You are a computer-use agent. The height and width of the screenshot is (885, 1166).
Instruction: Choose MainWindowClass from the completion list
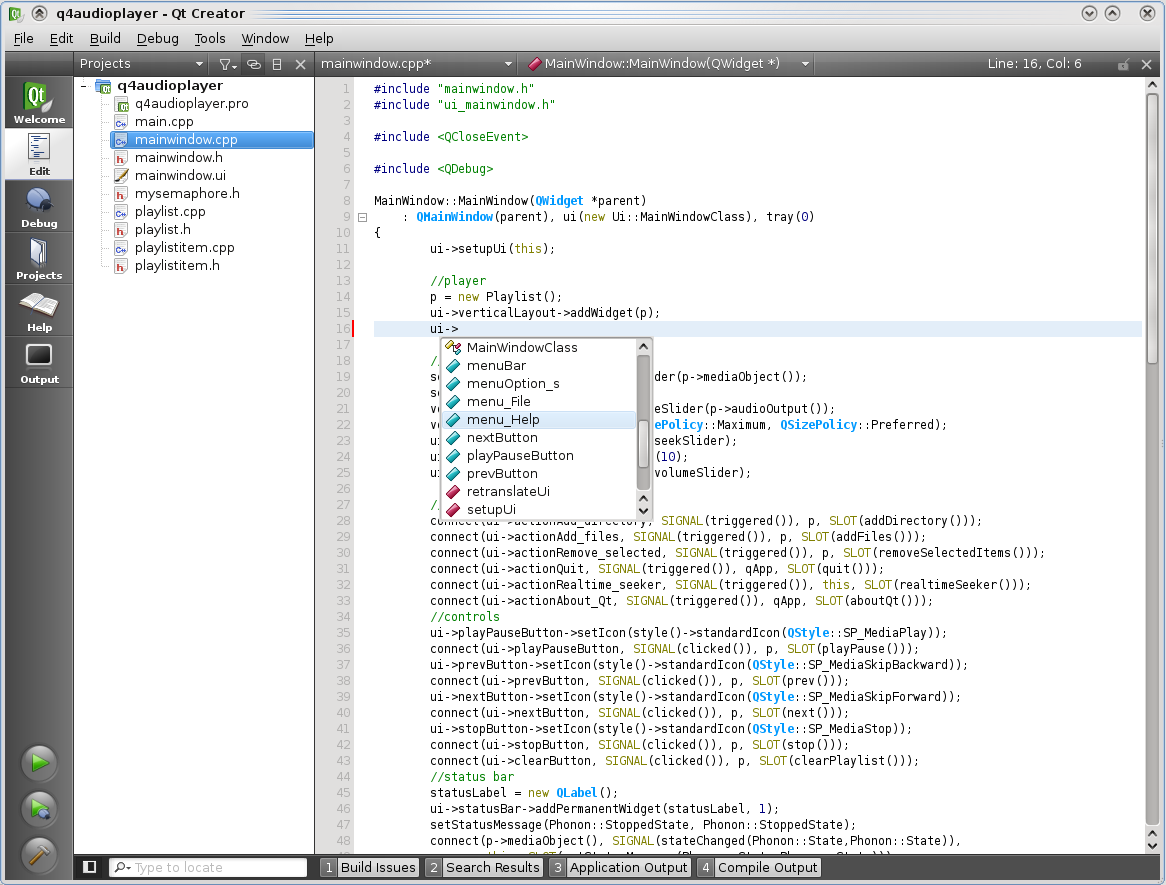pyautogui.click(x=540, y=347)
